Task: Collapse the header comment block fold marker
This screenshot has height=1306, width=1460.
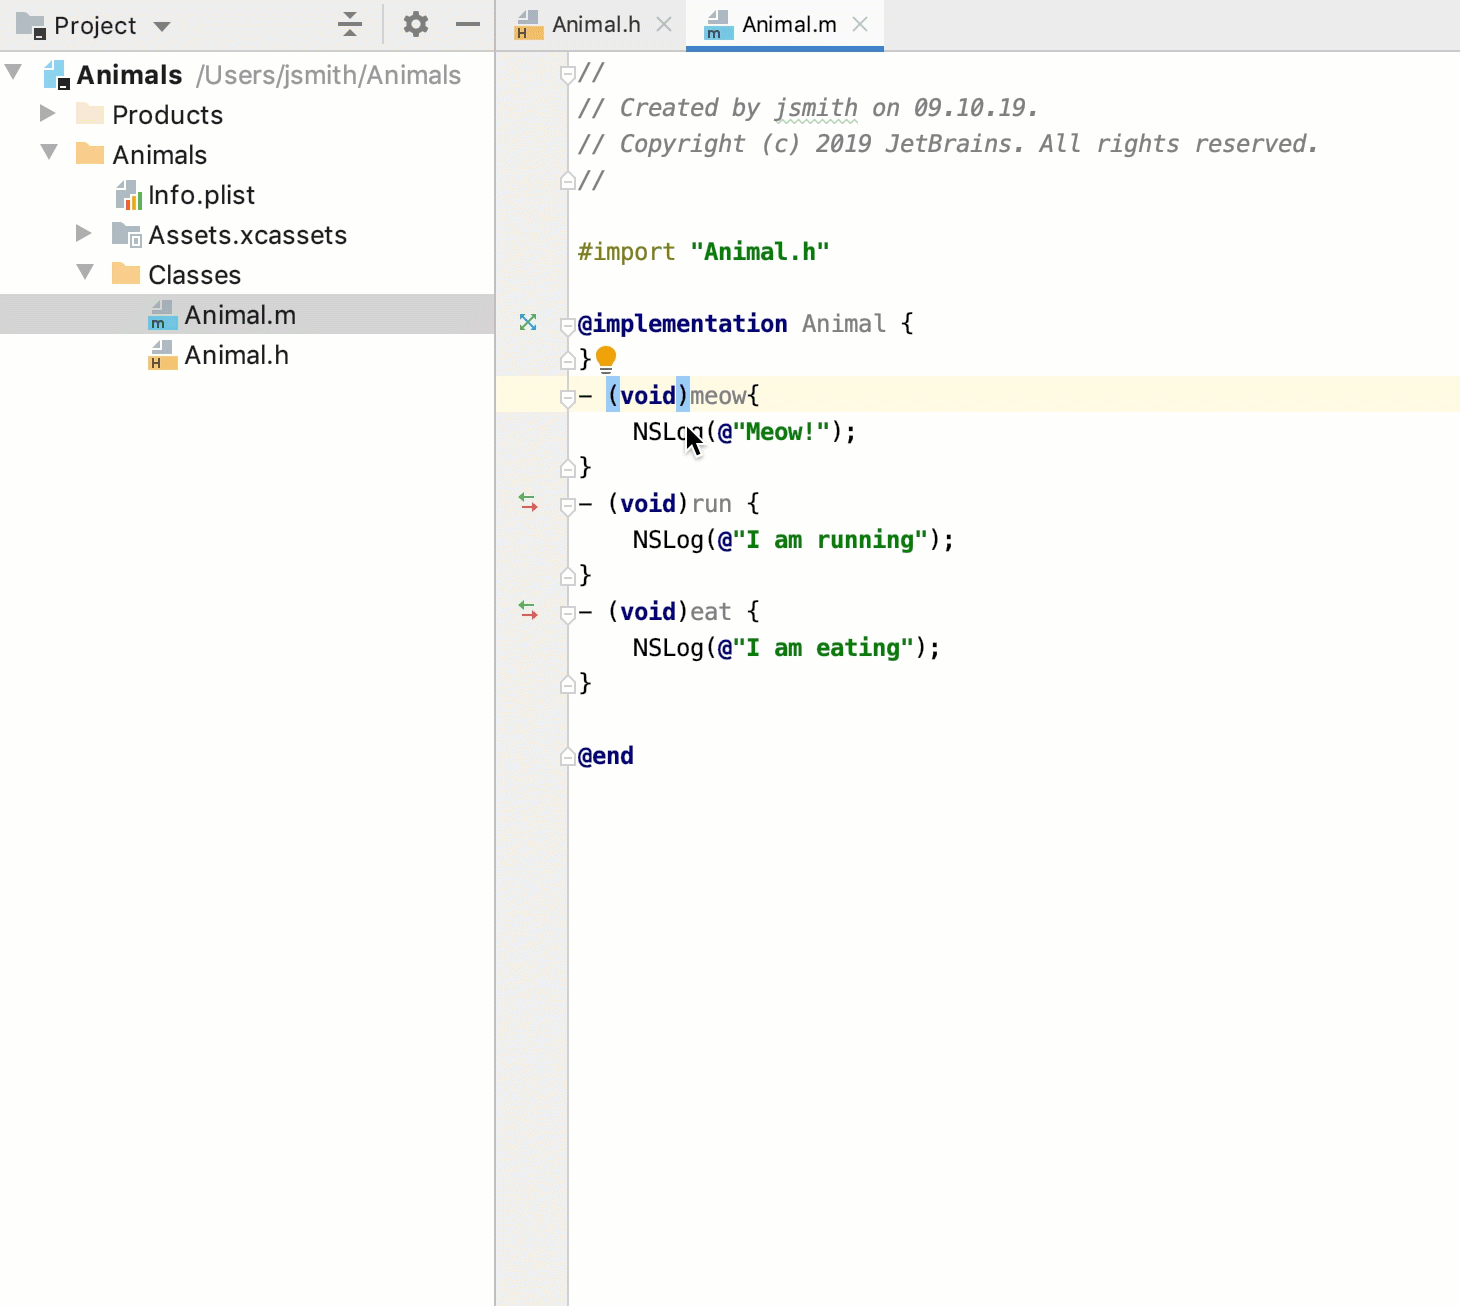Action: (567, 73)
